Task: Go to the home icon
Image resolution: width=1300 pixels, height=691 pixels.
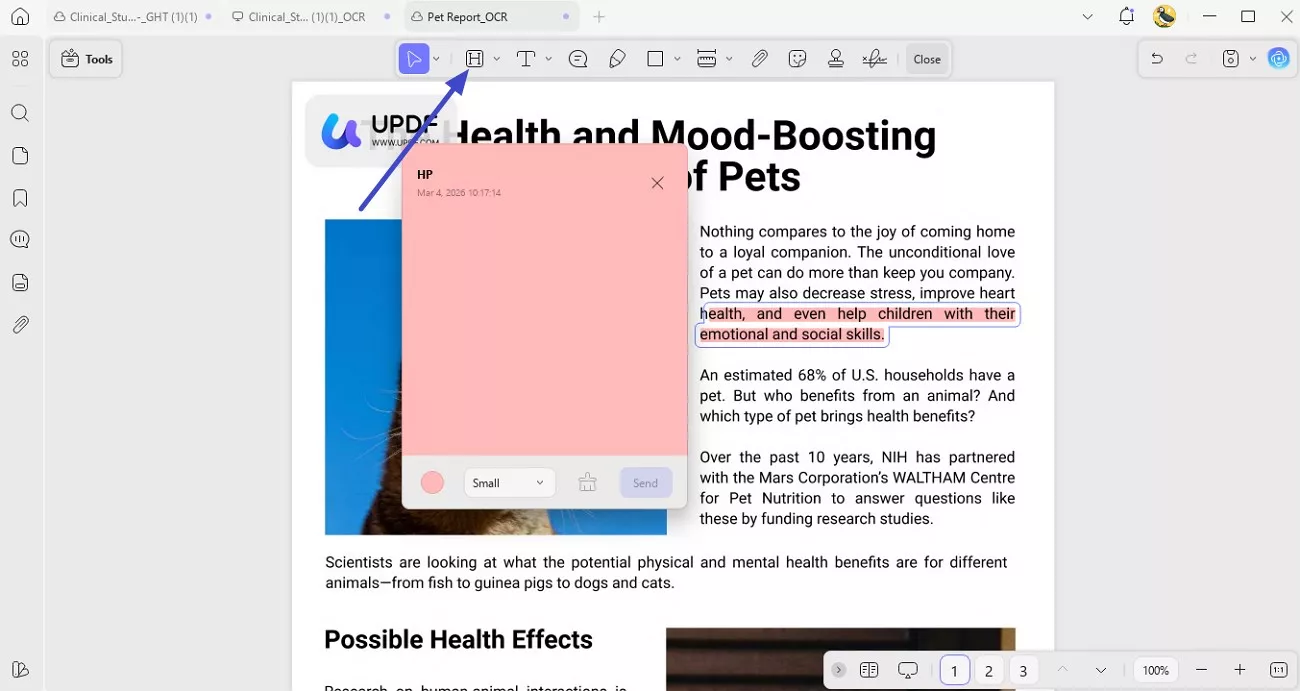Action: (x=20, y=17)
